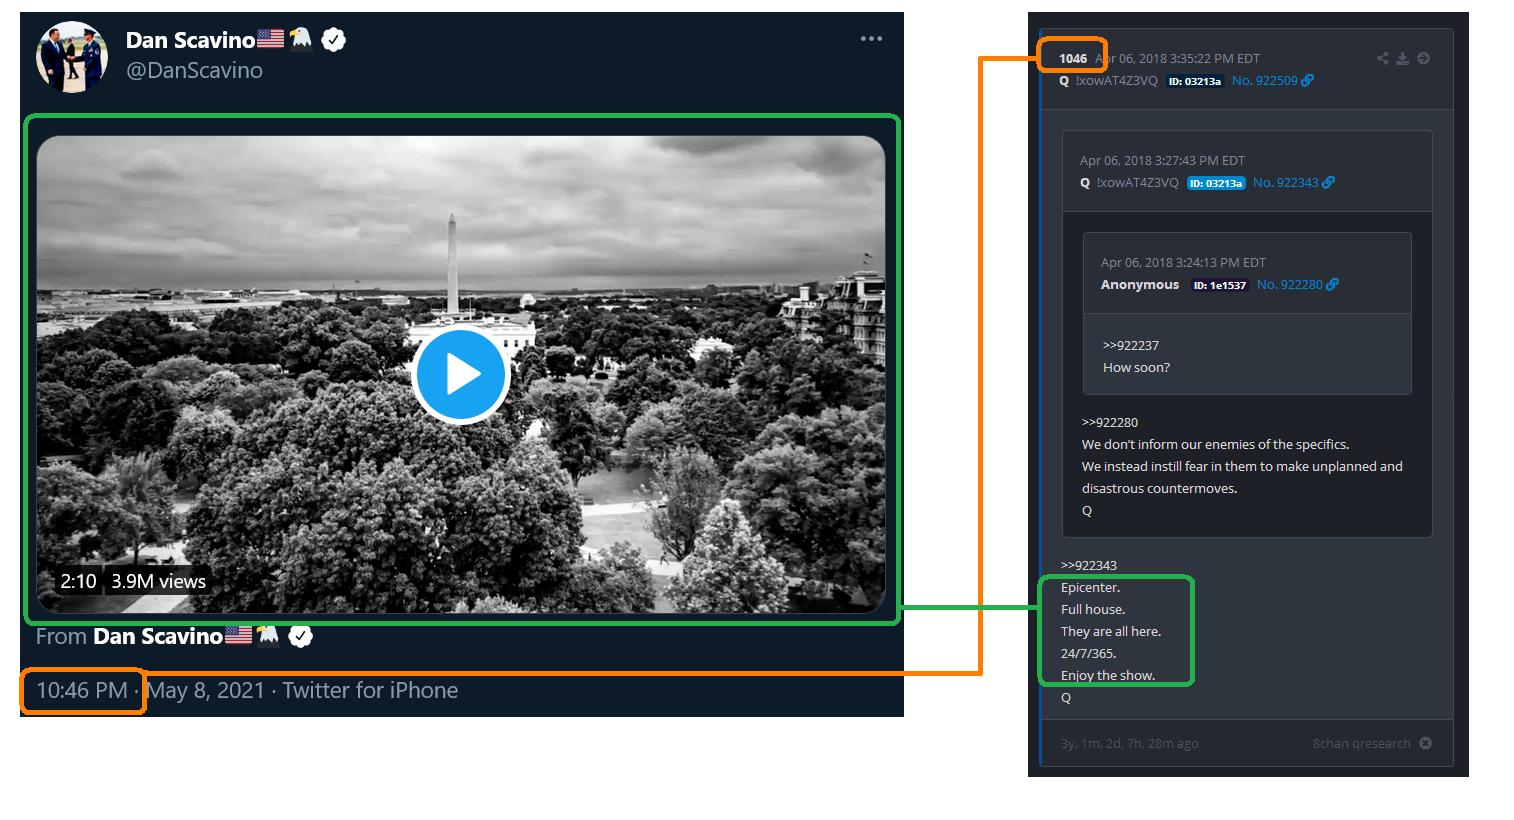Click the Apr 06, 2018 3:35:22 PM EDT date
1514x820 pixels.
click(x=1178, y=58)
